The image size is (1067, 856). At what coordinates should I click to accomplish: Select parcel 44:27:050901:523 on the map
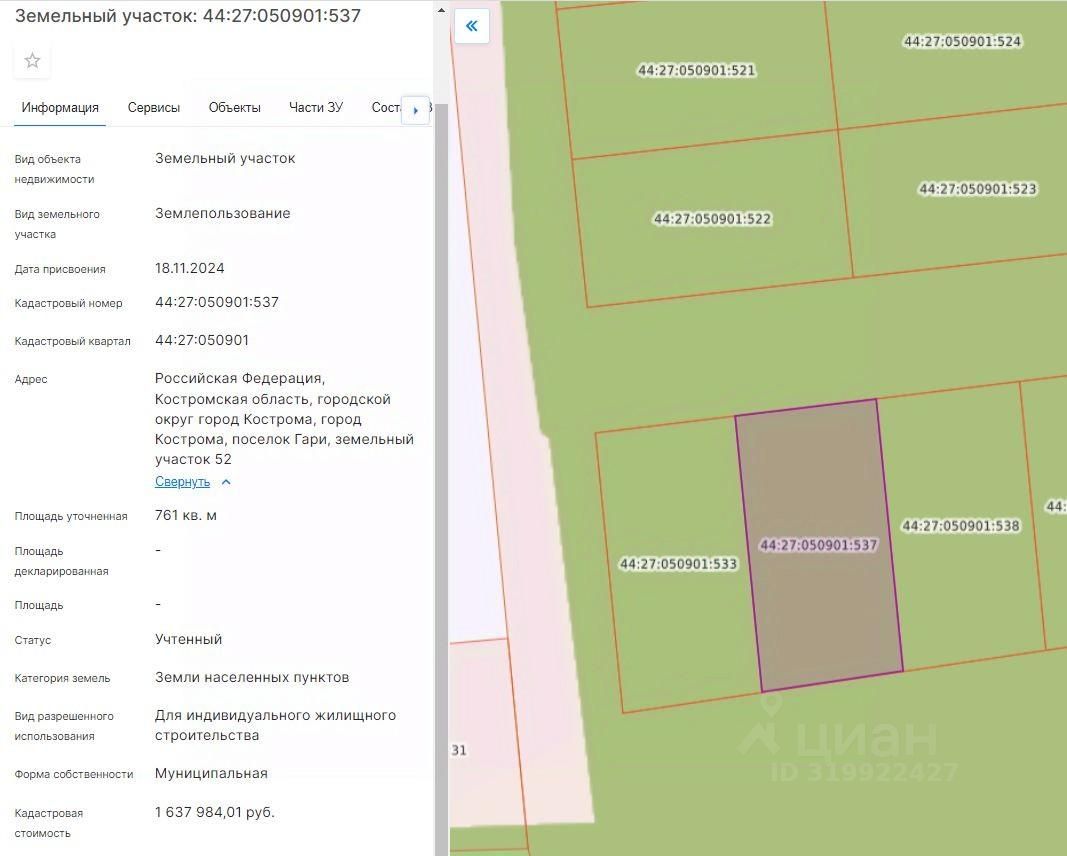tap(978, 189)
